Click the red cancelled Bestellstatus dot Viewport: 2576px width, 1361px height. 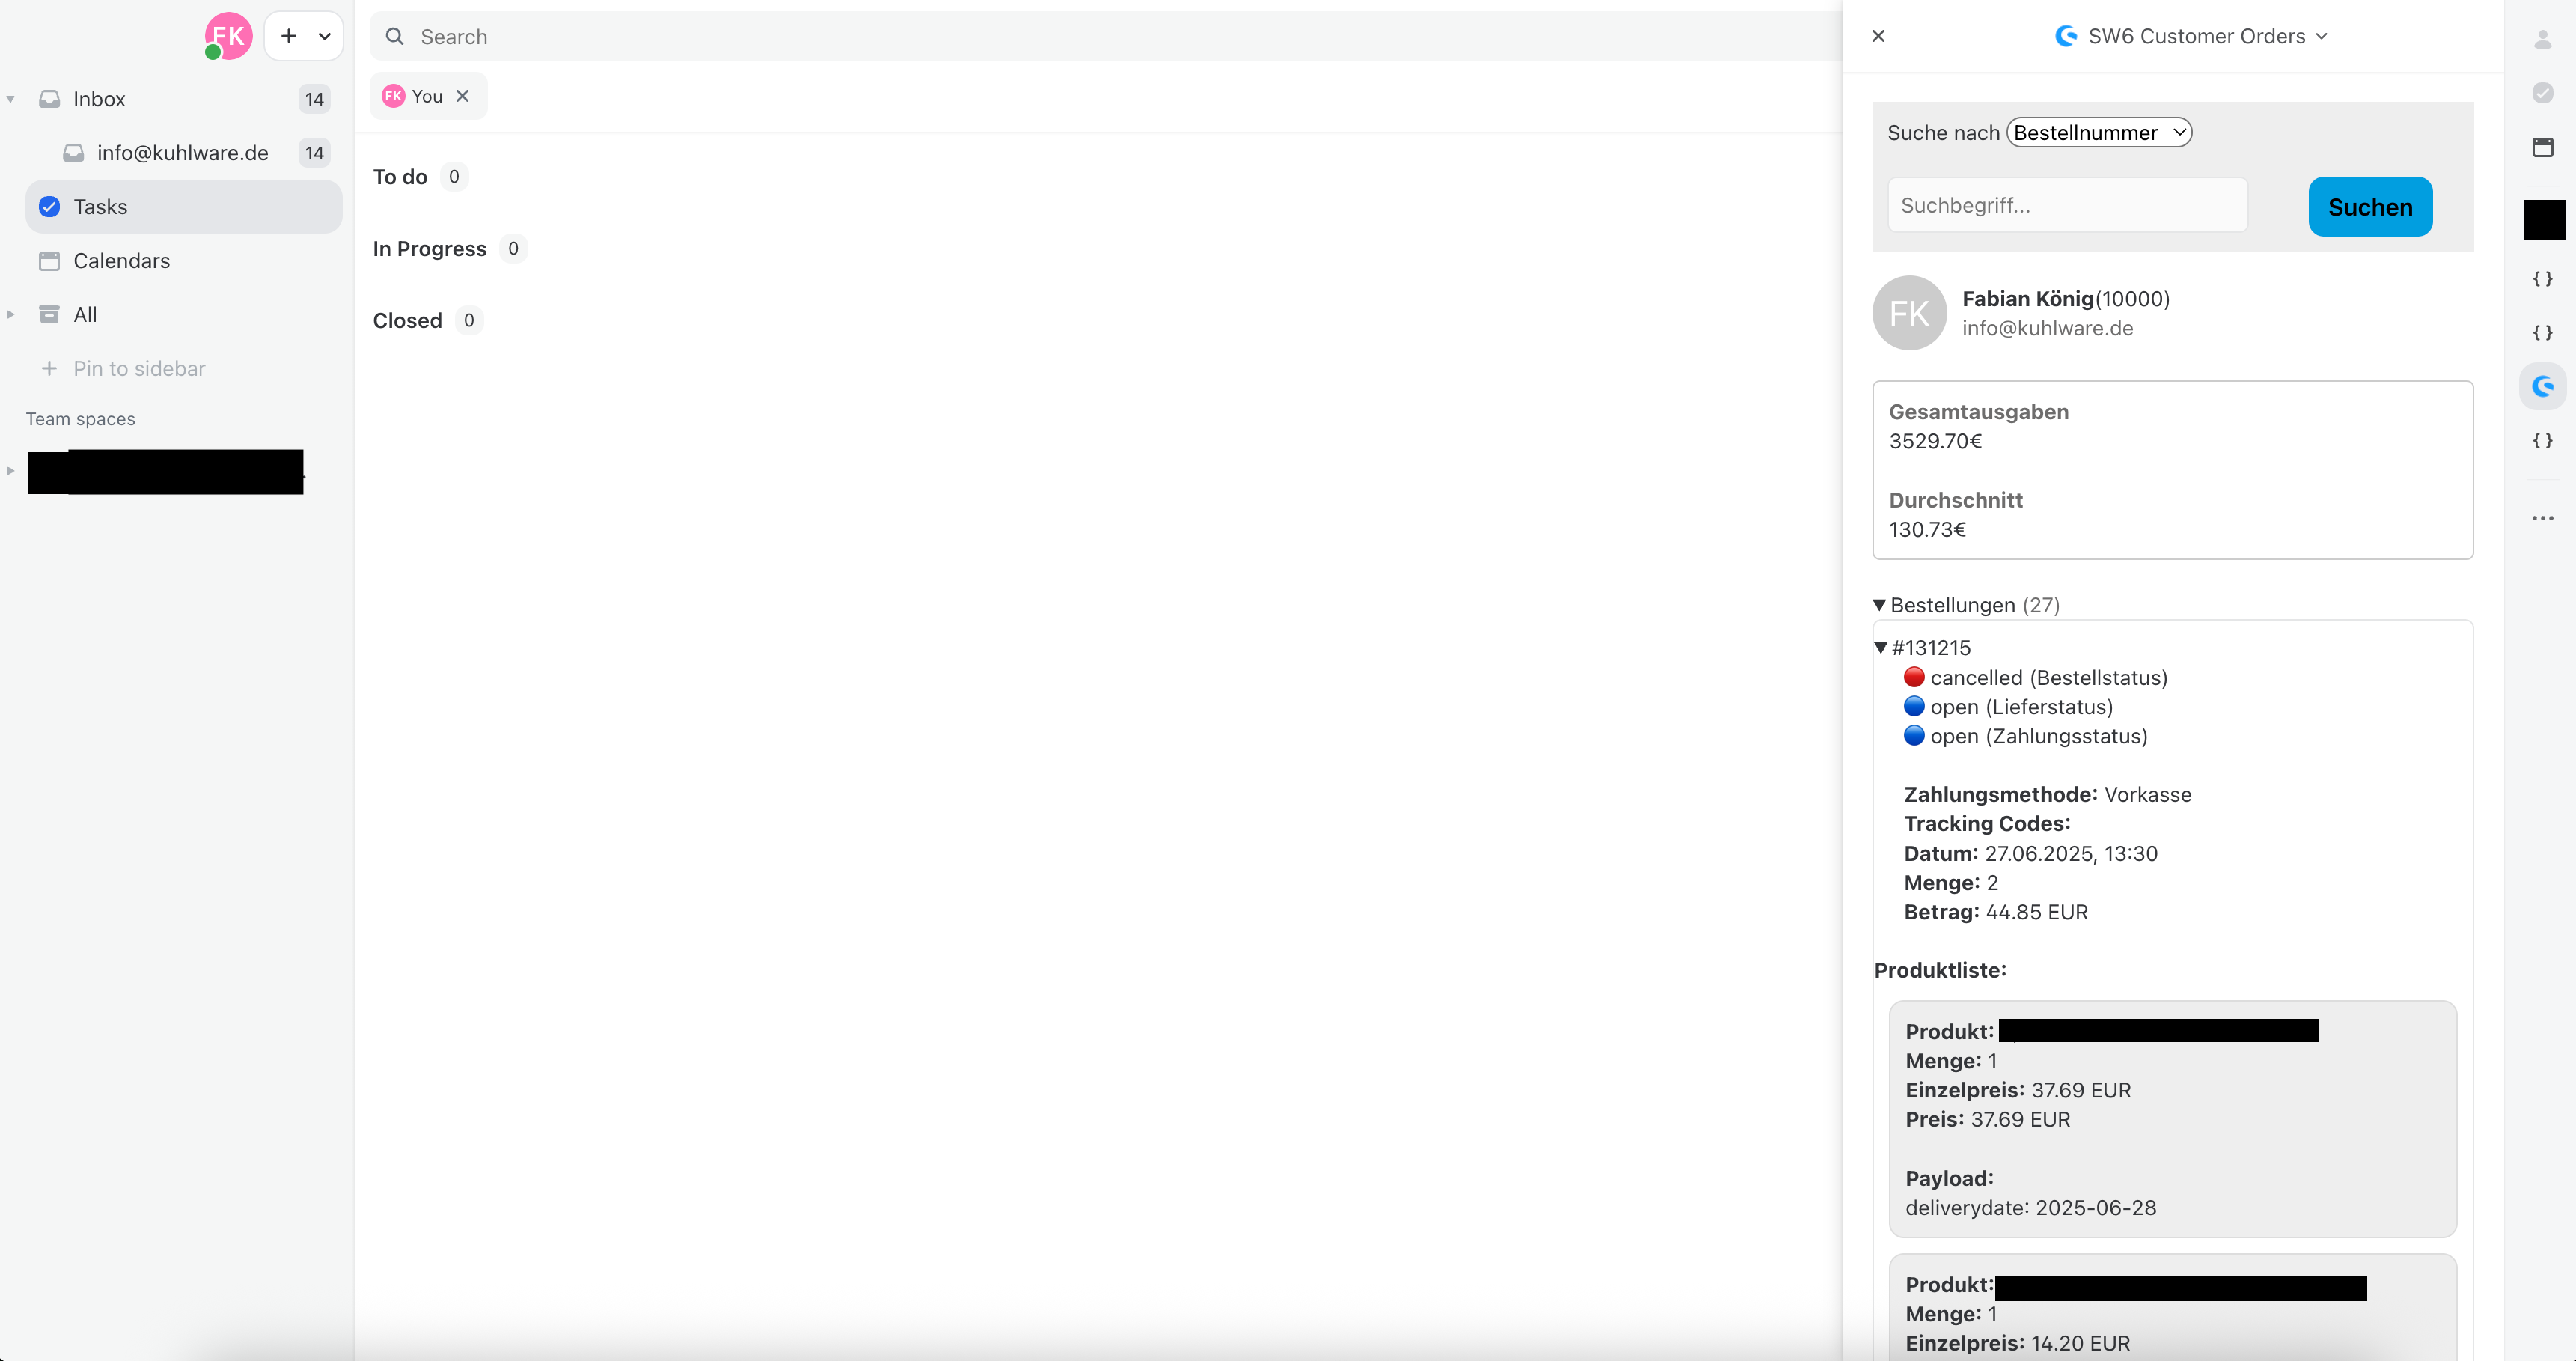point(1914,677)
